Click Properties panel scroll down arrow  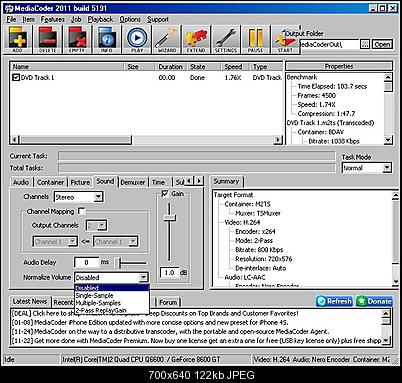(388, 140)
